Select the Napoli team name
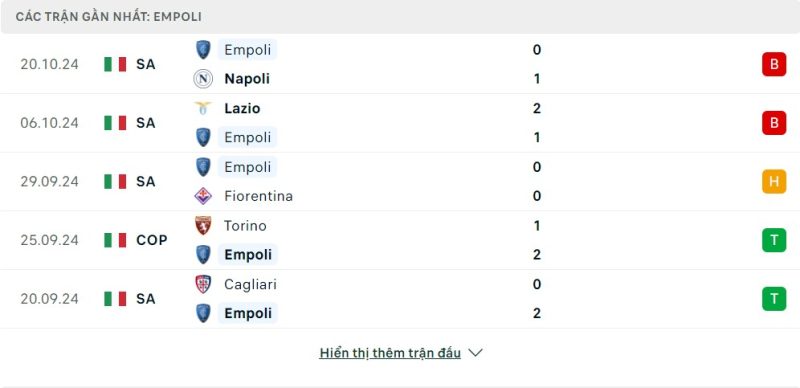Viewport: 800px width, 388px height. (247, 79)
